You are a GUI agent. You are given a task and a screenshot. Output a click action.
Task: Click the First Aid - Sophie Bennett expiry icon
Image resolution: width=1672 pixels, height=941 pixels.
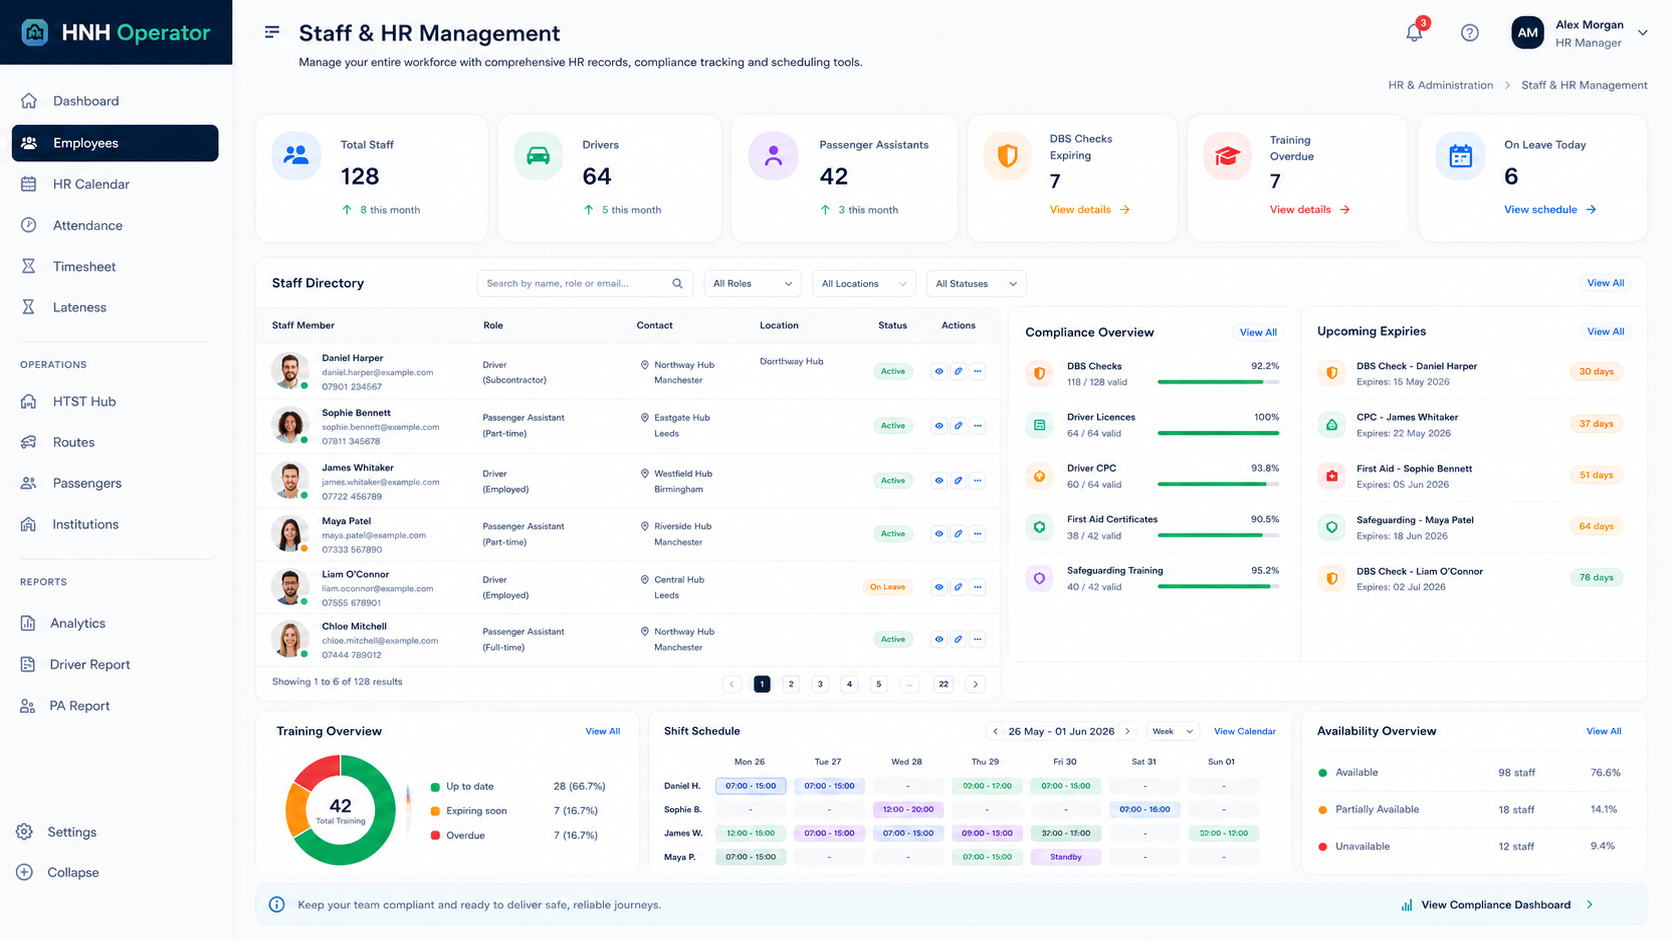1332,476
